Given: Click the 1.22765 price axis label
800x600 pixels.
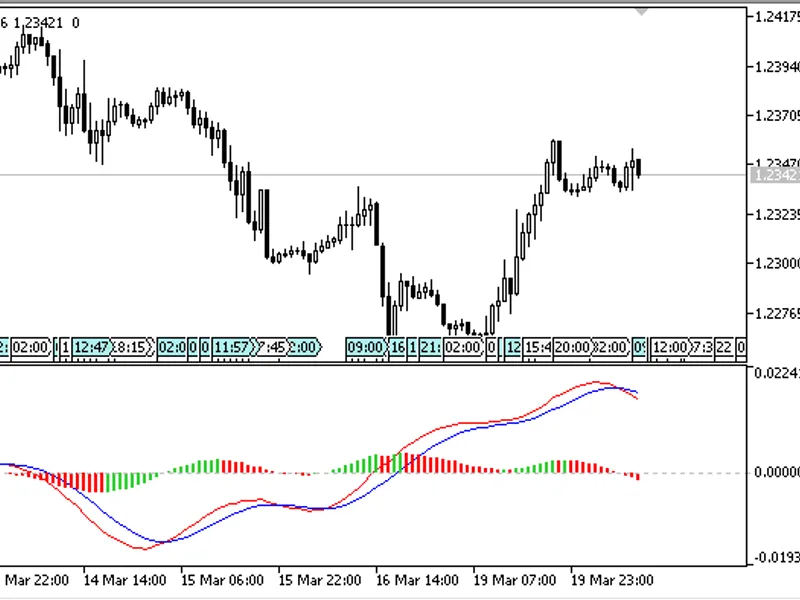Looking at the screenshot, I should click(777, 313).
